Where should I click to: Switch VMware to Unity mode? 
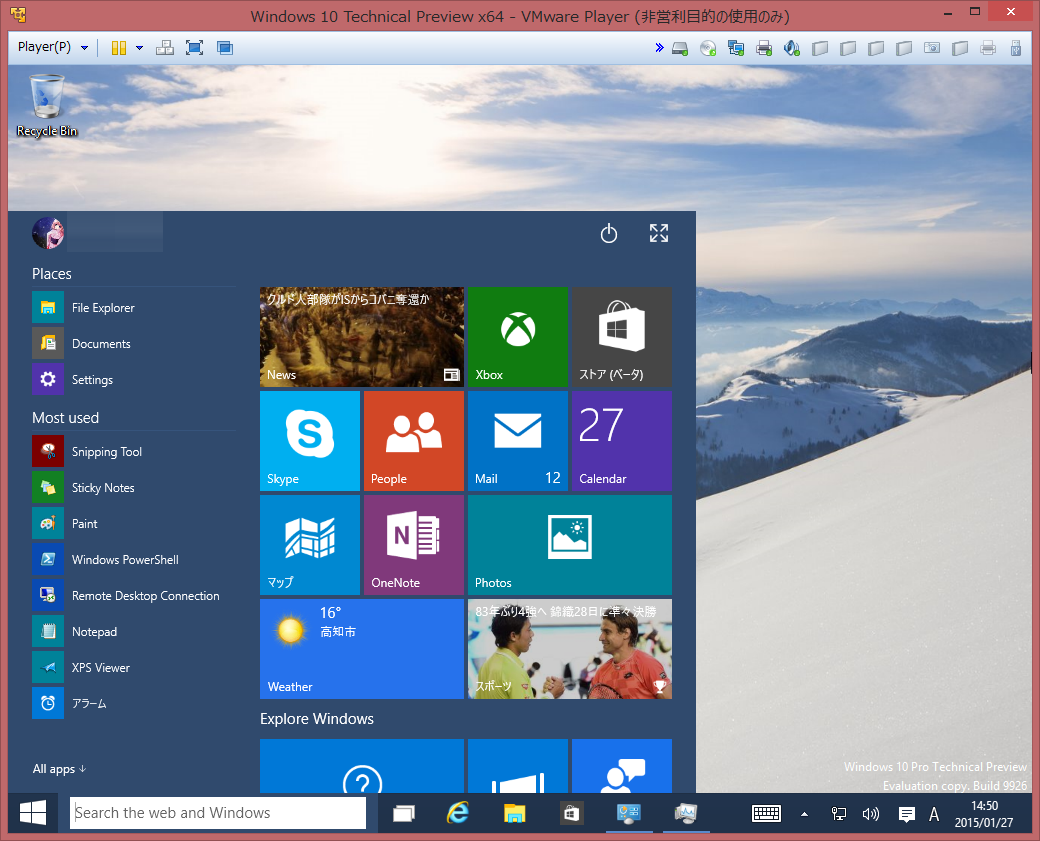click(225, 48)
